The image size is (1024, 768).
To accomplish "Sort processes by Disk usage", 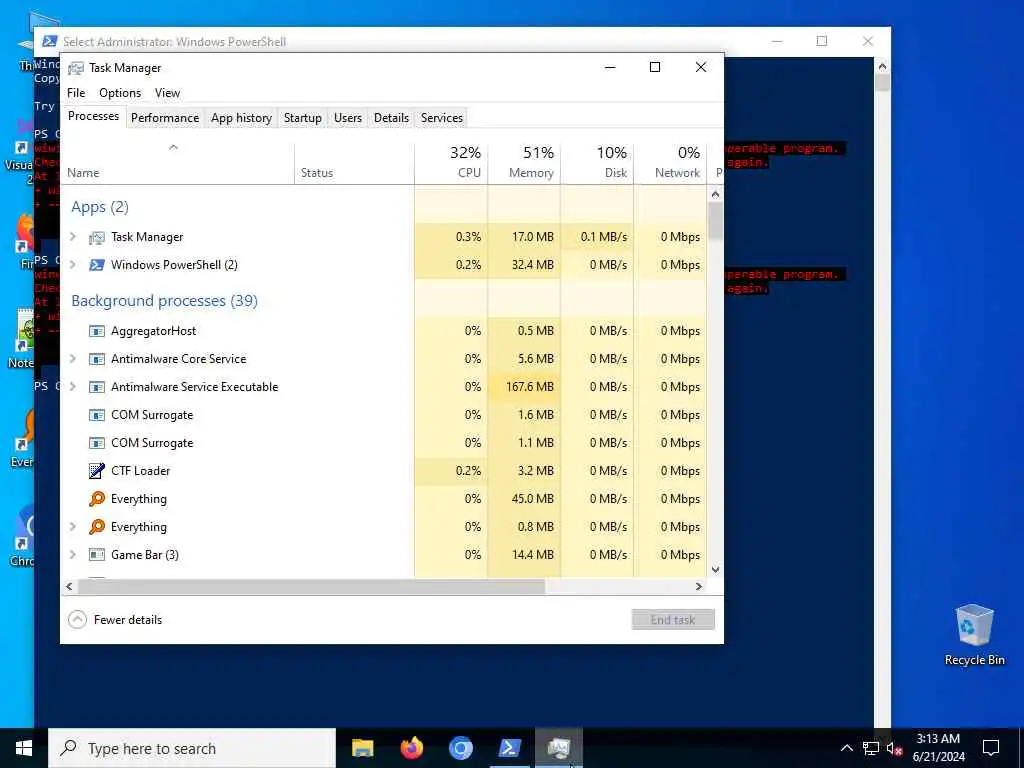I will (598, 163).
